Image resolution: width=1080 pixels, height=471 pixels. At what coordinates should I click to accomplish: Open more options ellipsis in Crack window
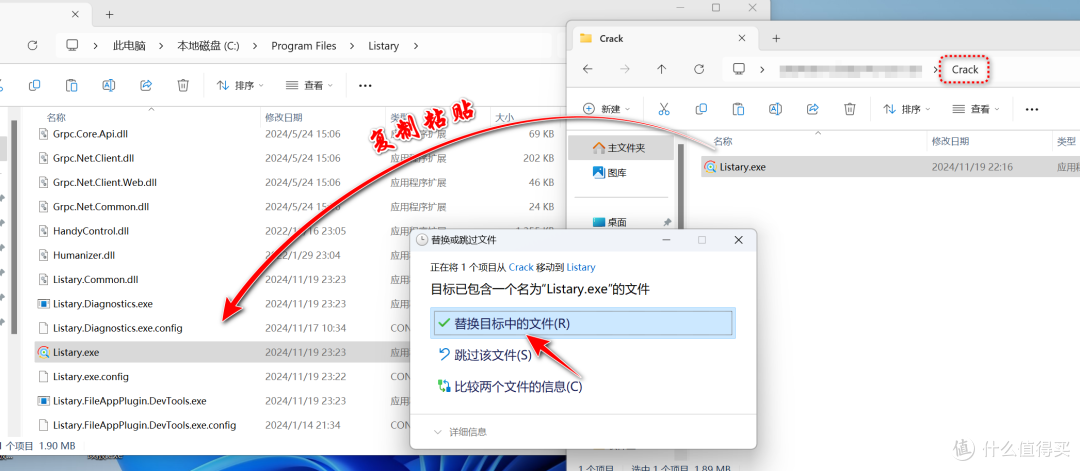1031,109
